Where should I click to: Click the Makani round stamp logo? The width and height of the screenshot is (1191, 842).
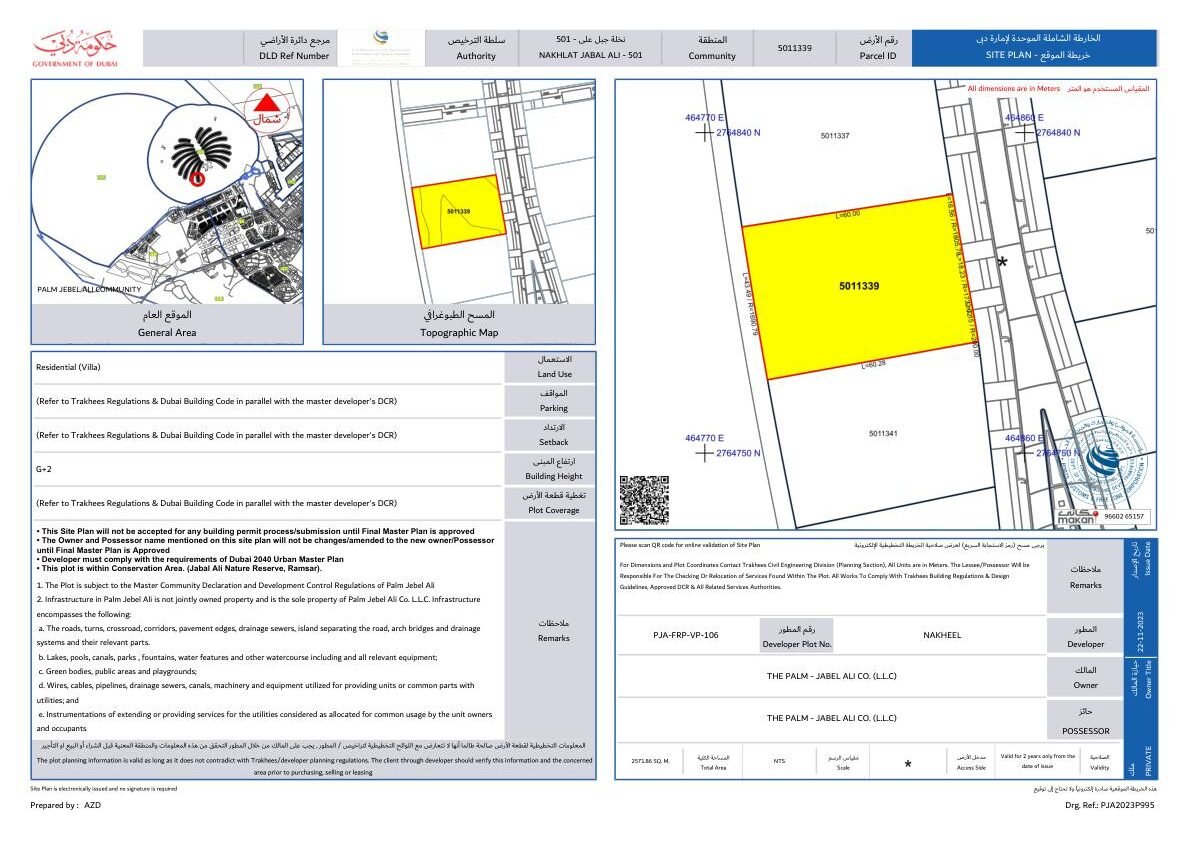pos(1104,463)
